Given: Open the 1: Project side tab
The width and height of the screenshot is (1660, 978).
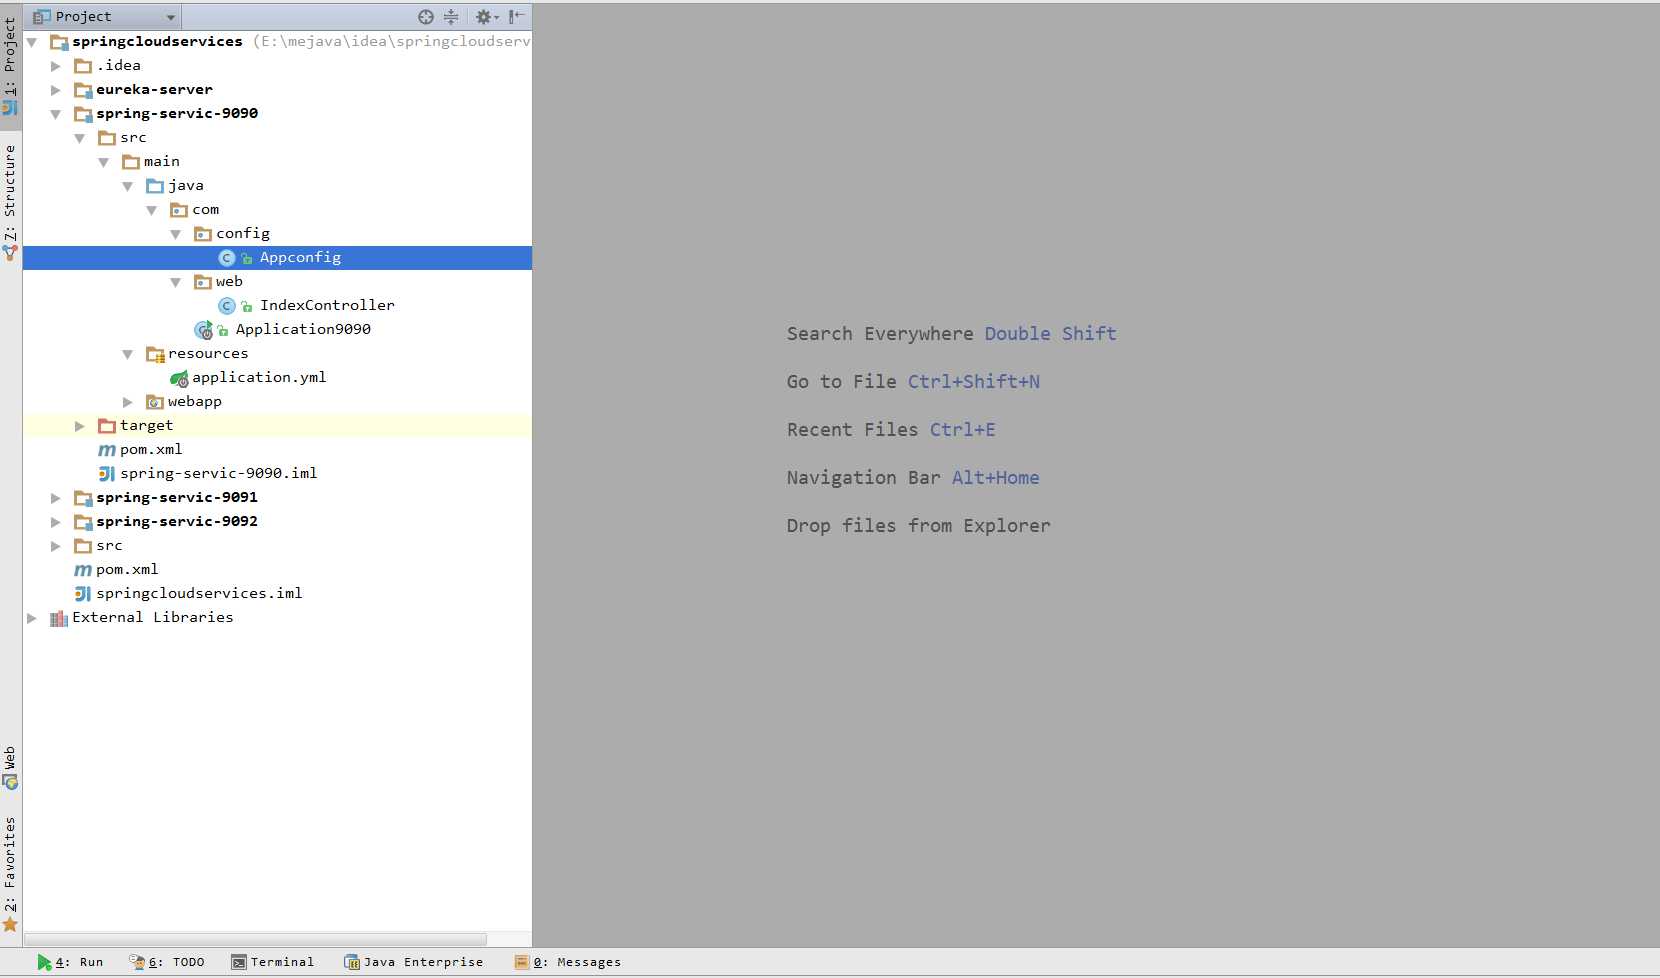Looking at the screenshot, I should (x=10, y=66).
